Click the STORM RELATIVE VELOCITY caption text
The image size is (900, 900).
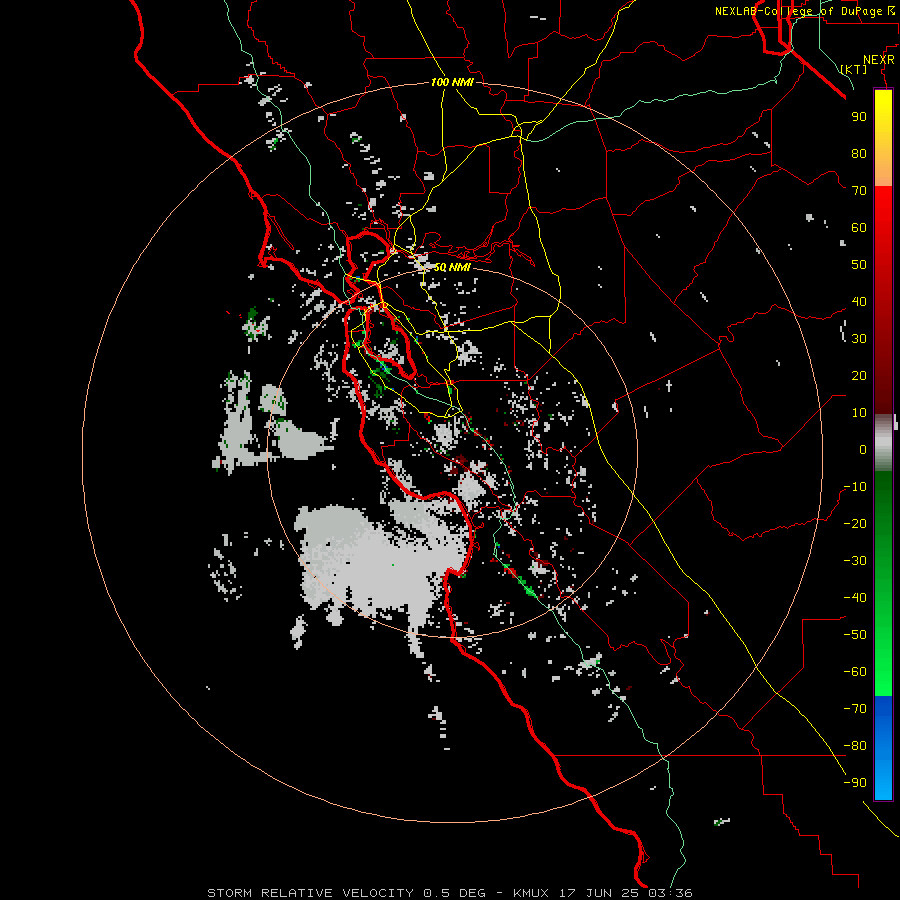click(310, 893)
